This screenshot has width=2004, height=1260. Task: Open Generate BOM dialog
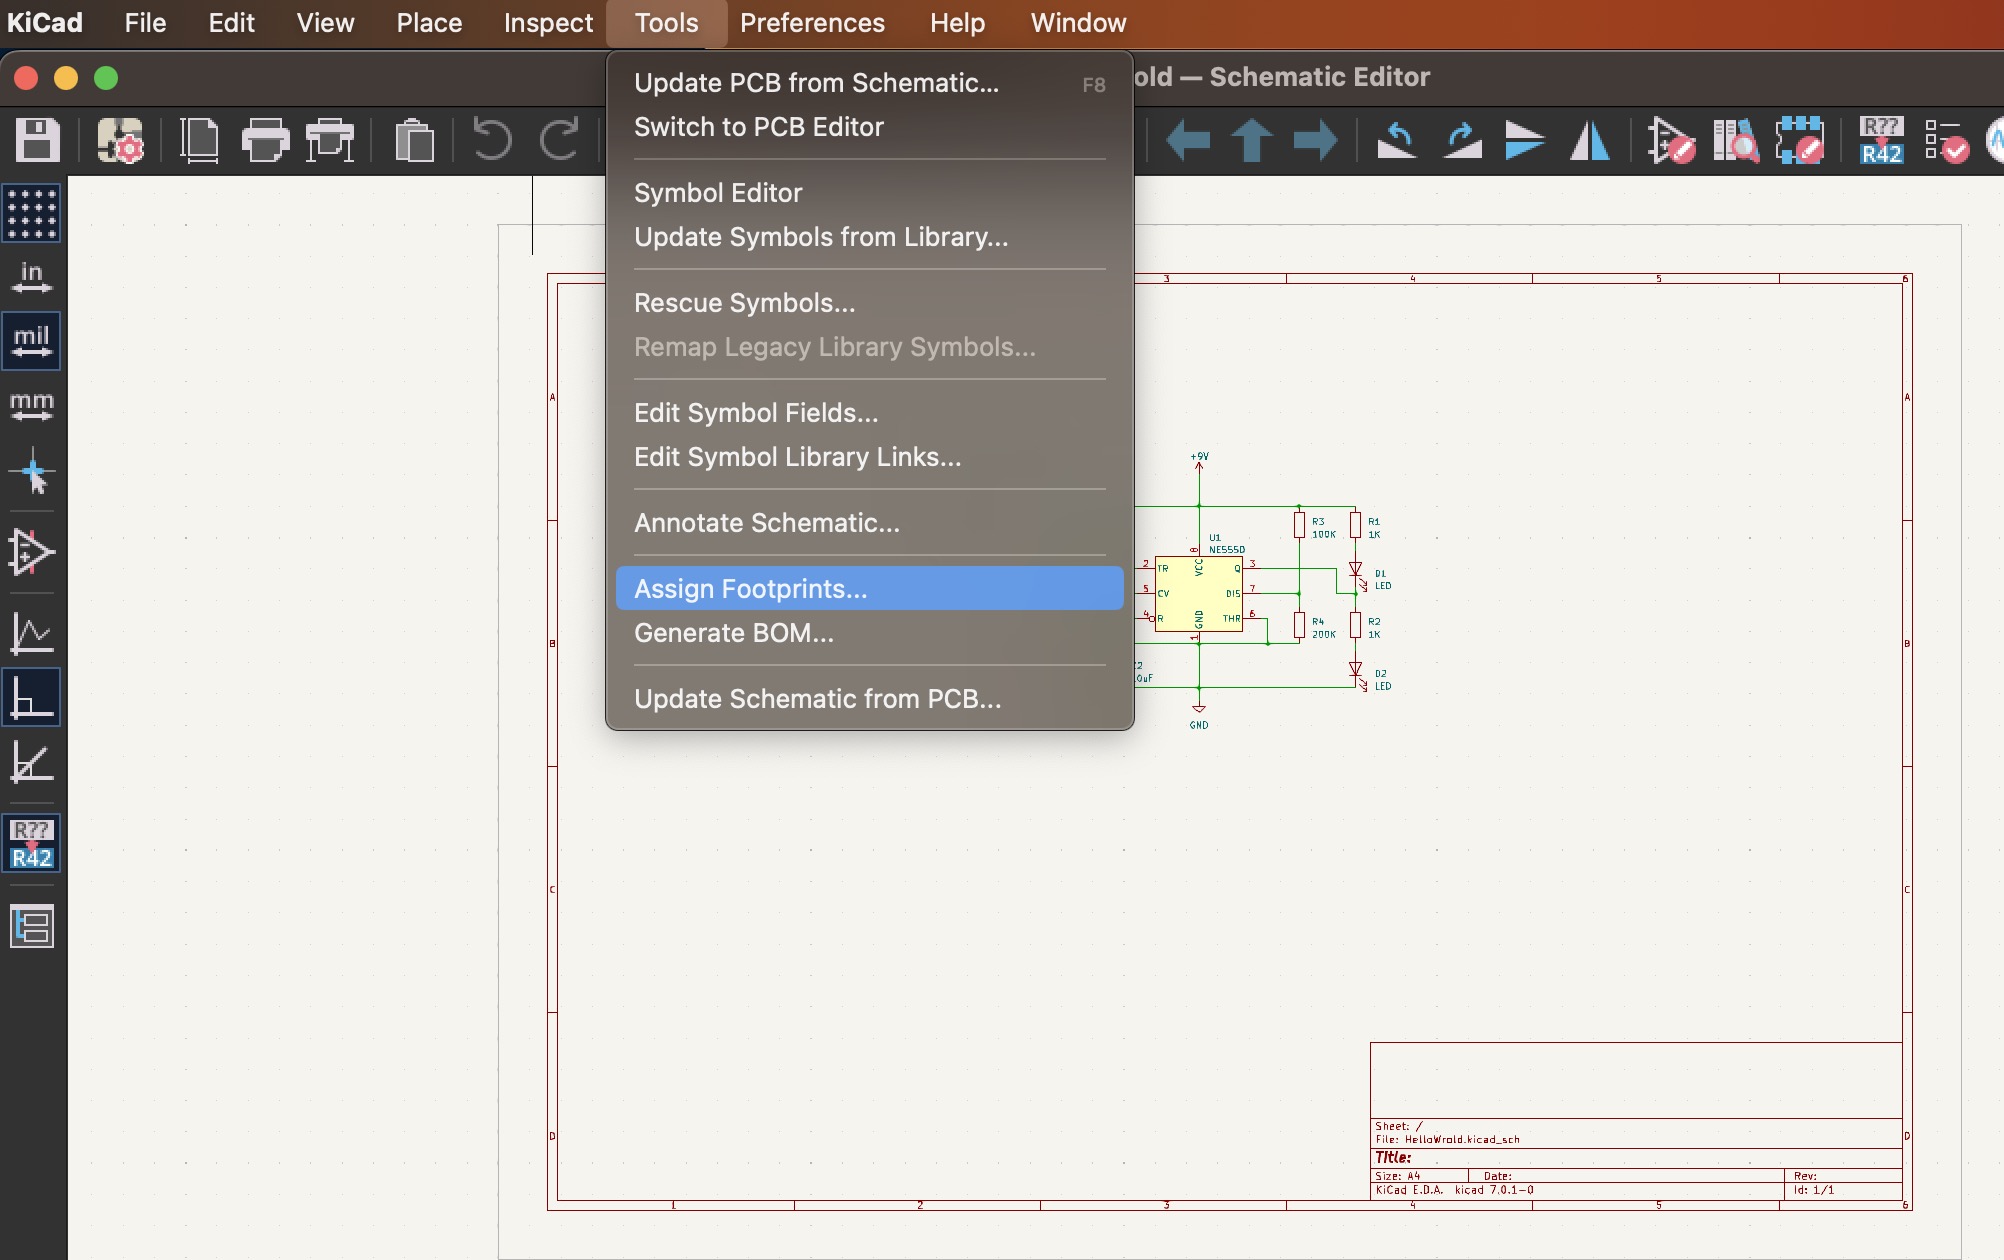point(733,631)
